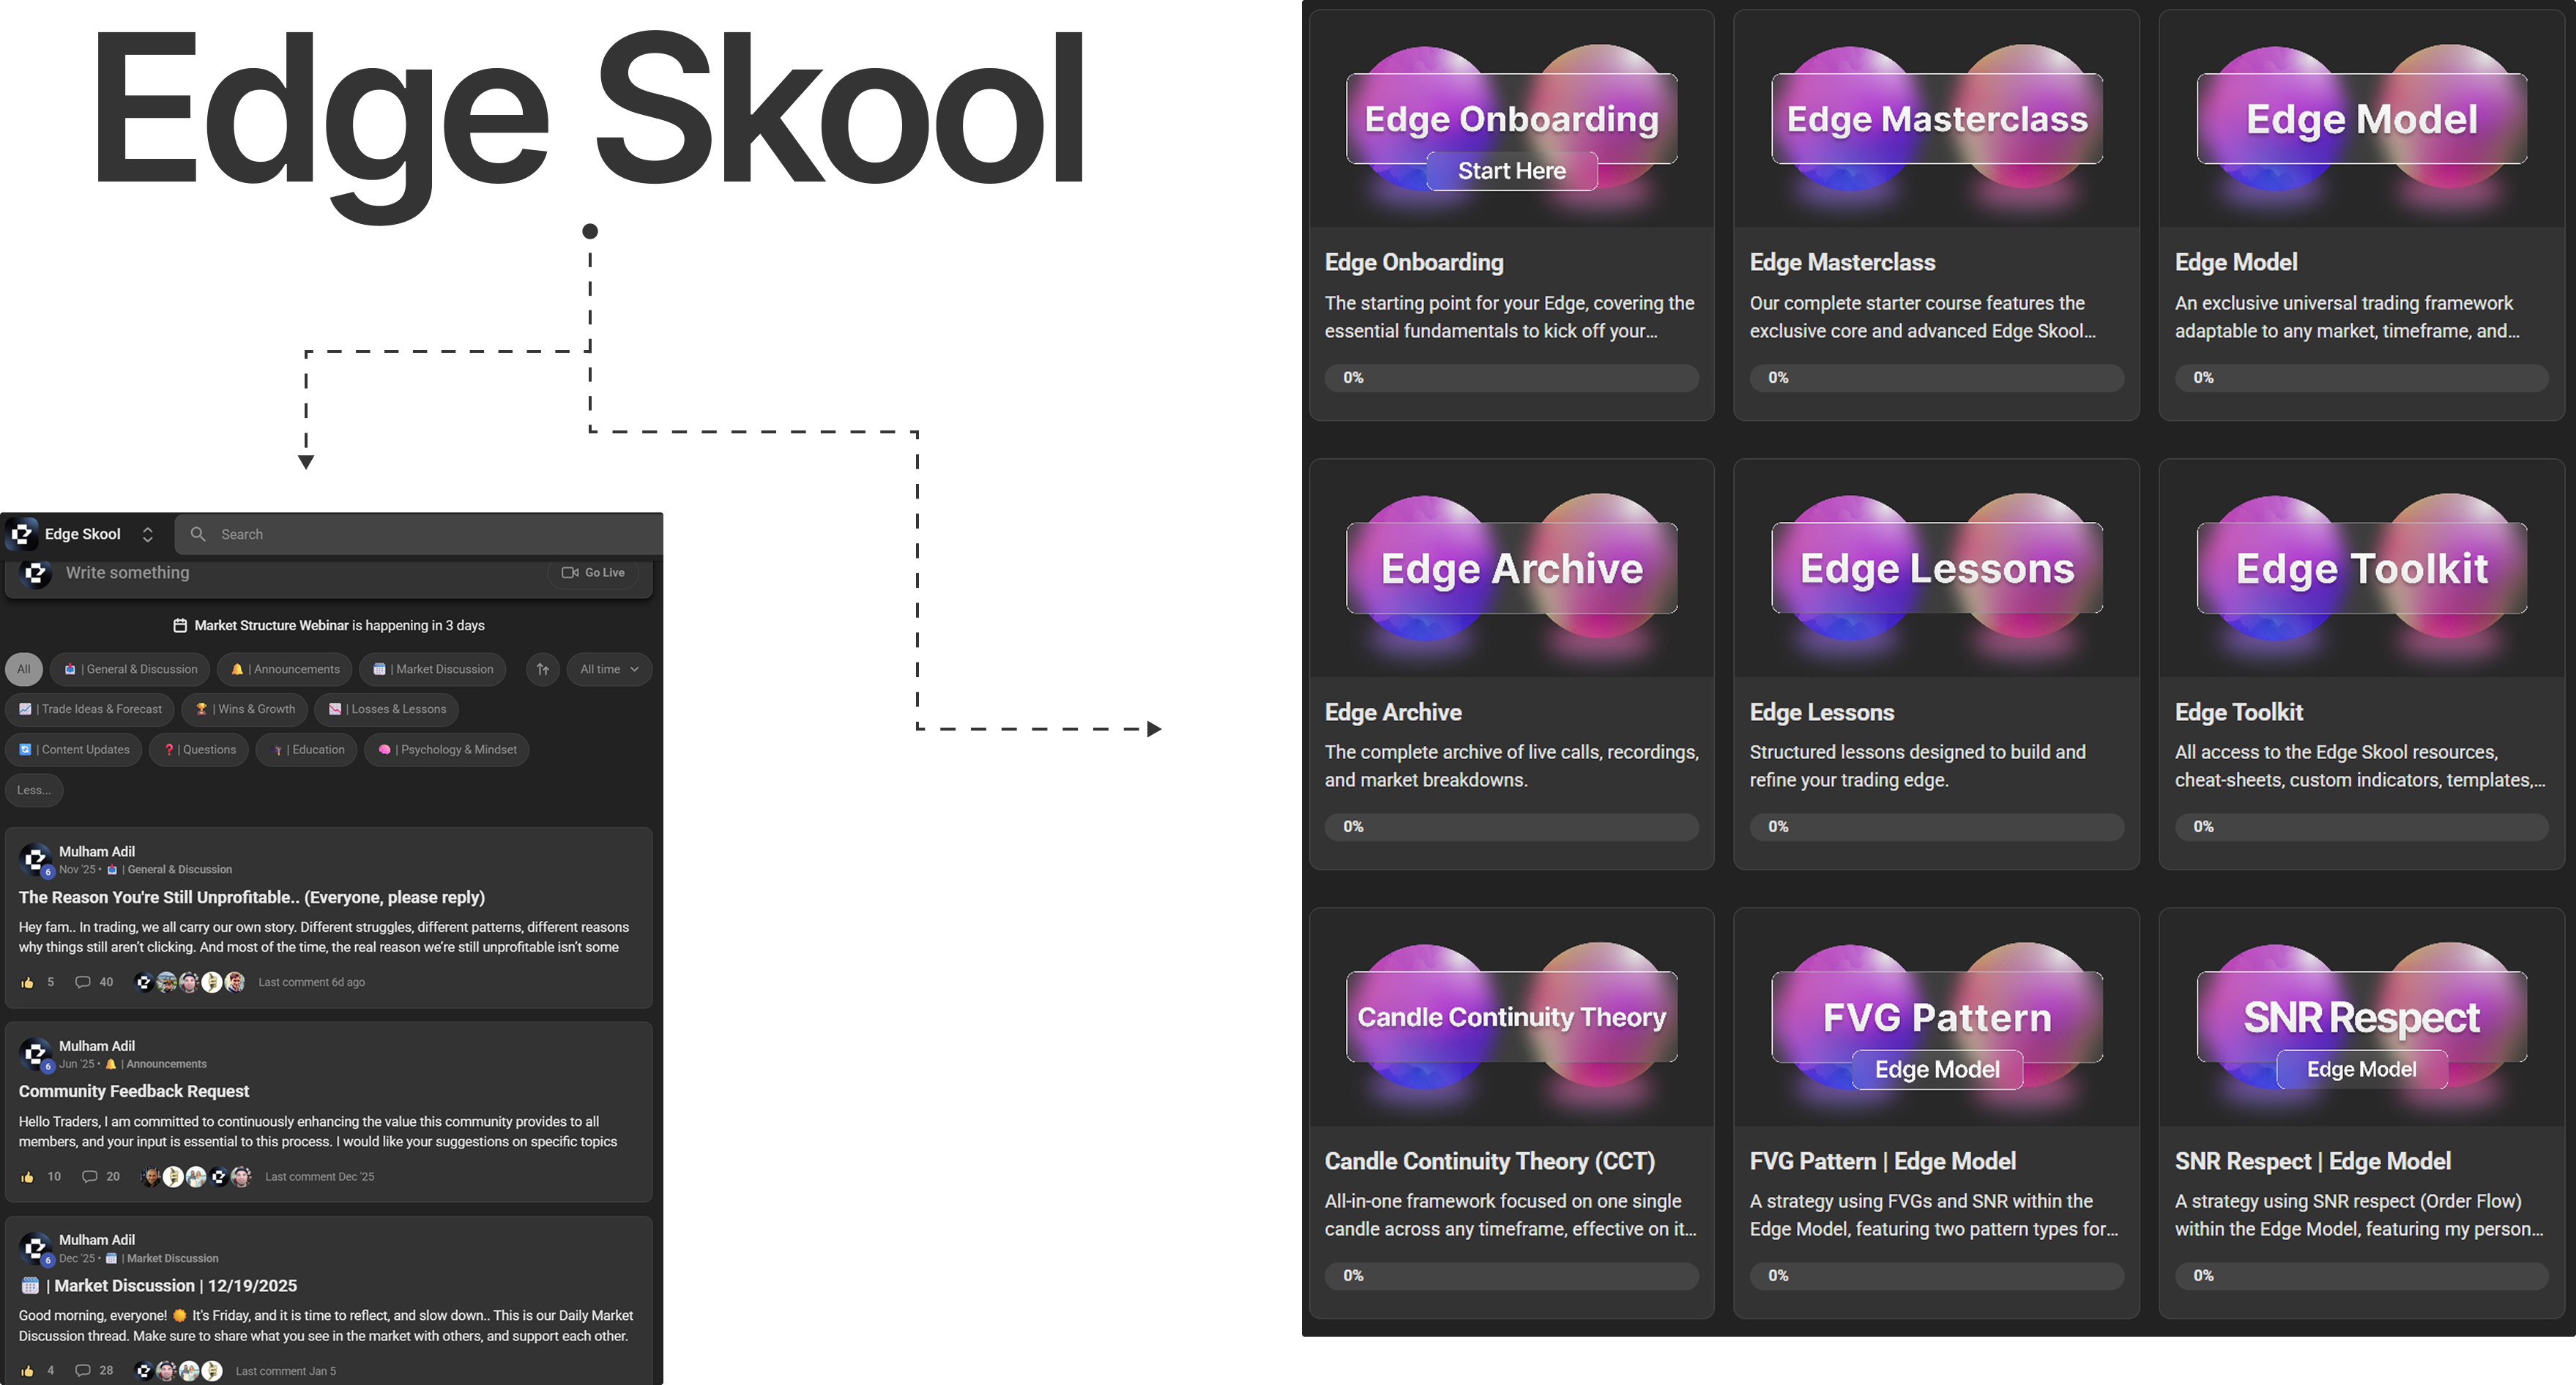Filter by Questions category
The image size is (2576, 1385).
point(199,749)
